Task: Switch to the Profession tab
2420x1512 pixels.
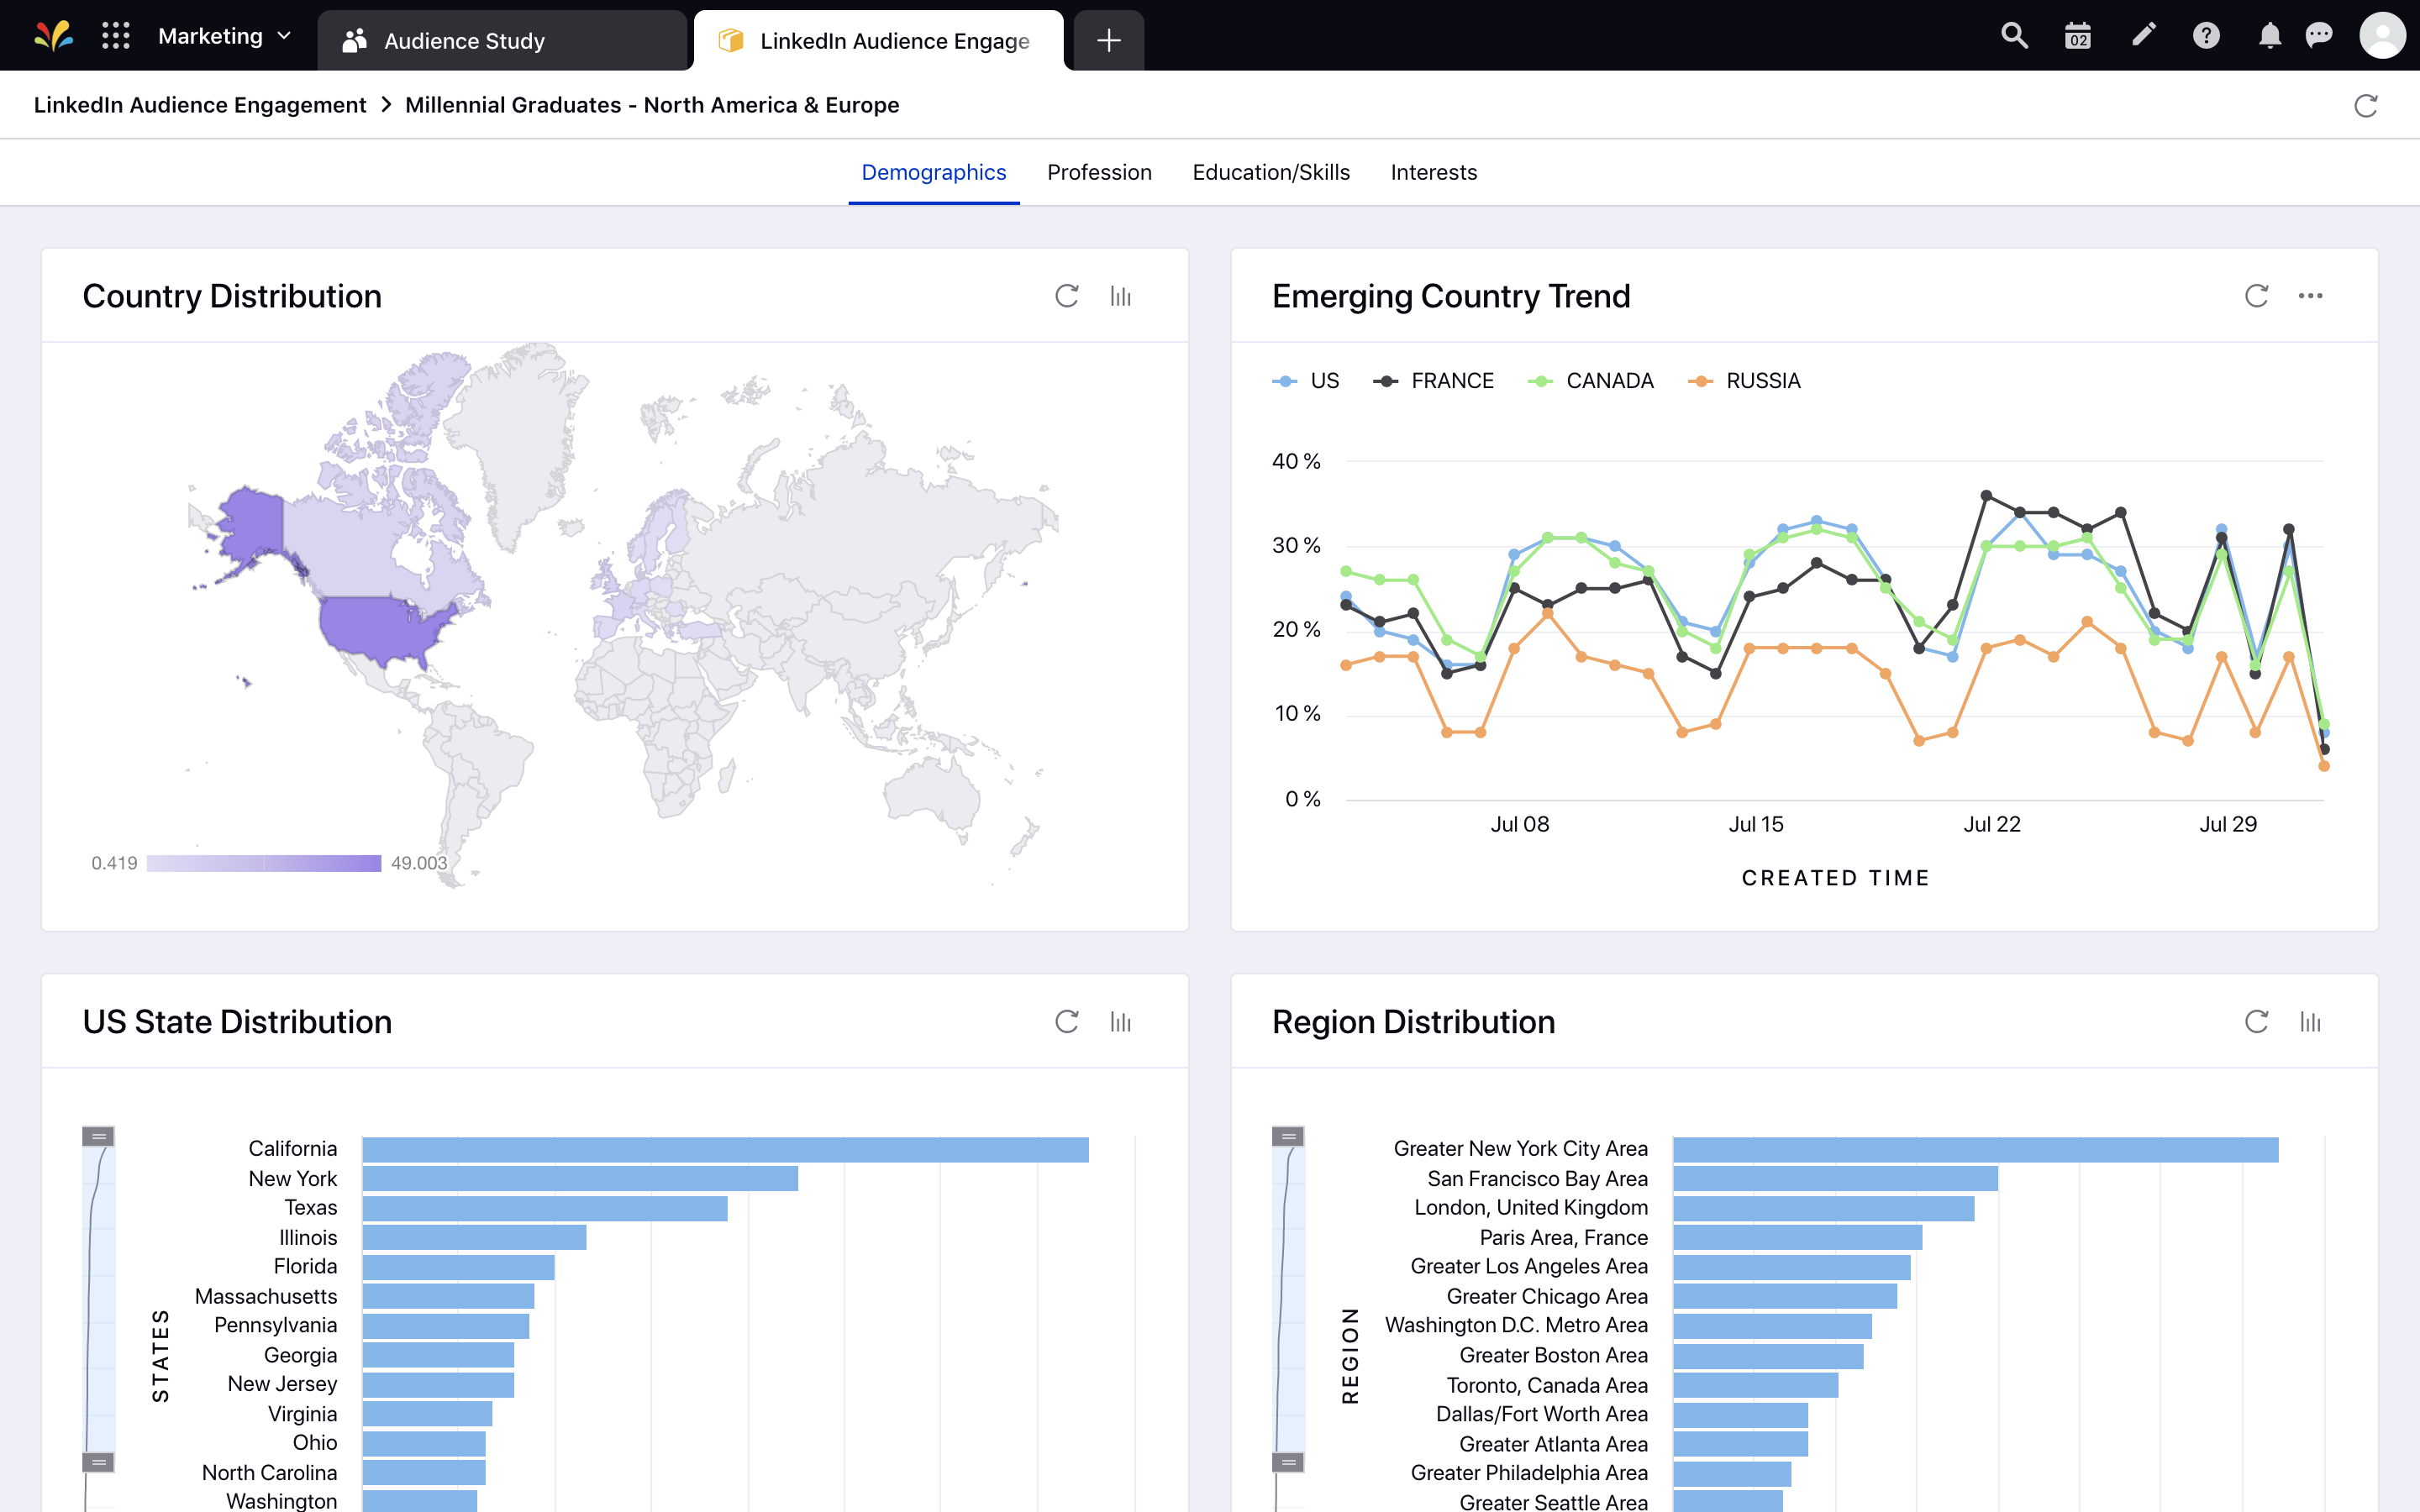Action: tap(1099, 172)
